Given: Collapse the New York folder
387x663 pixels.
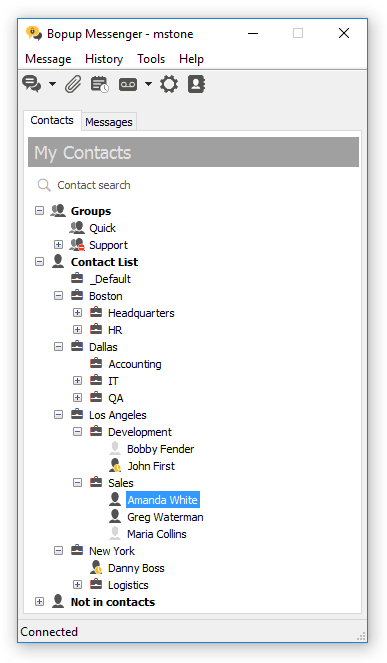Looking at the screenshot, I should click(x=58, y=551).
